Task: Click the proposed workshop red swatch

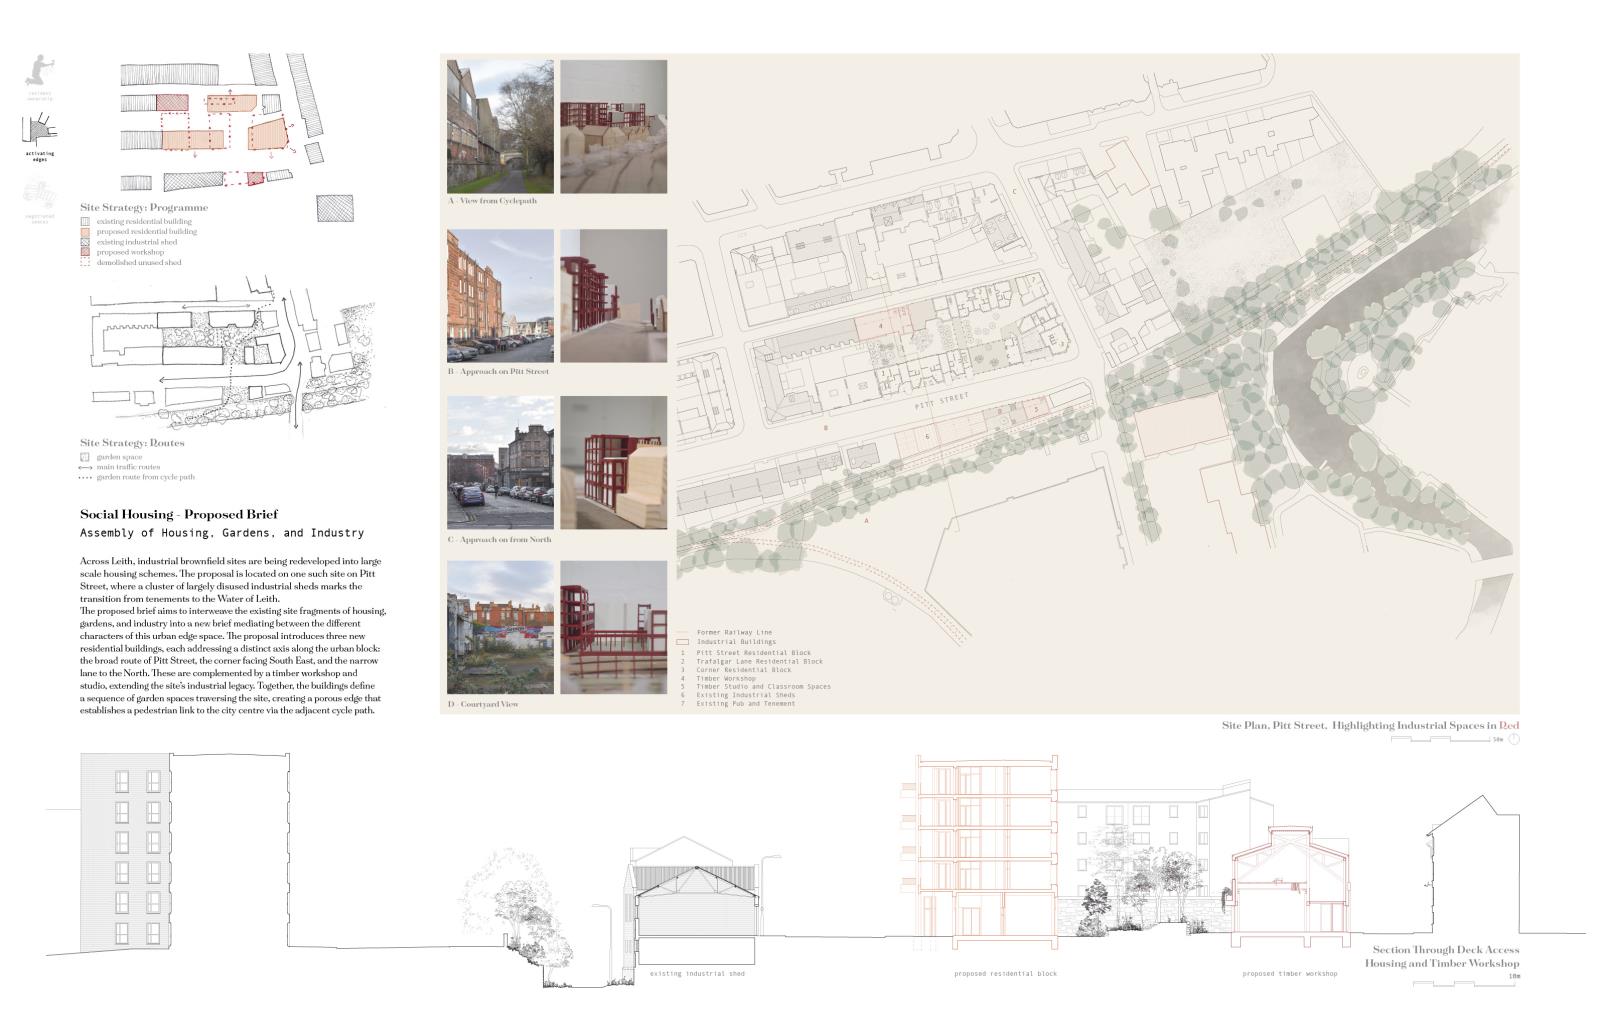Action: [85, 252]
